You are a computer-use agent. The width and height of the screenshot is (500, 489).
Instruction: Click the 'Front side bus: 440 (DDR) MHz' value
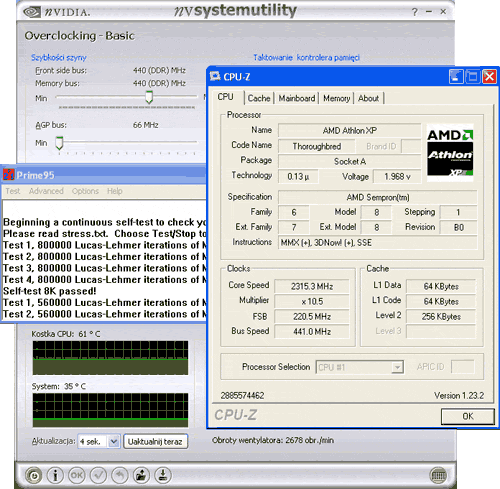click(159, 70)
